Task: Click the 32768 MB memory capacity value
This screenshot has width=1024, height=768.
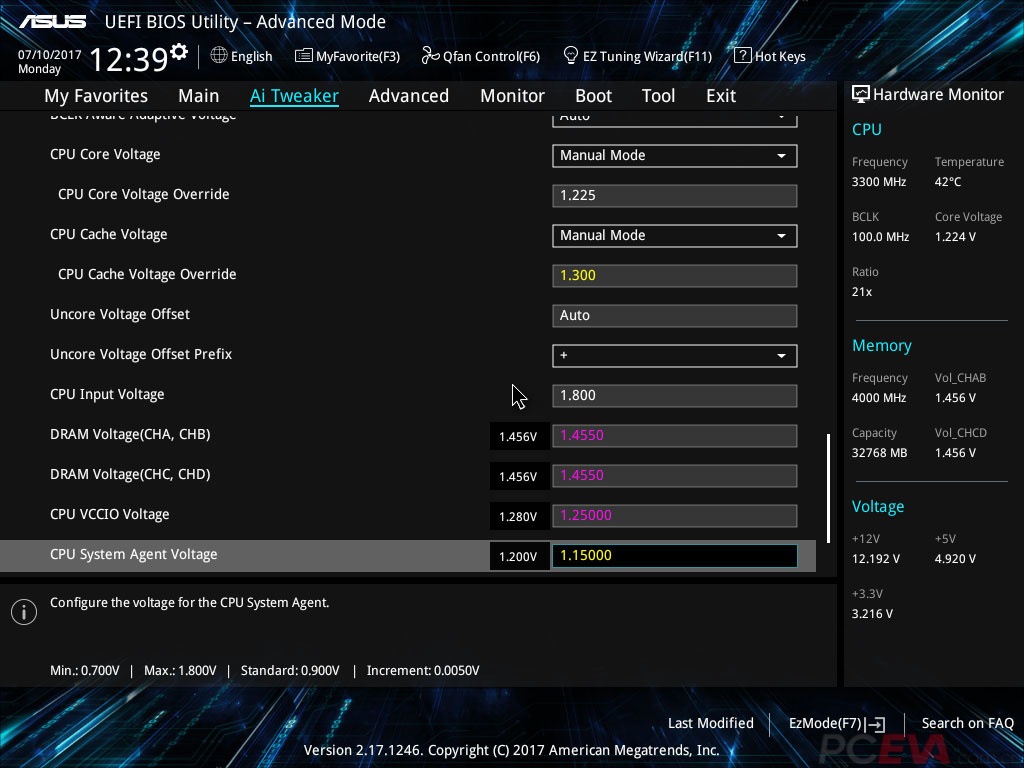Action: coord(880,453)
